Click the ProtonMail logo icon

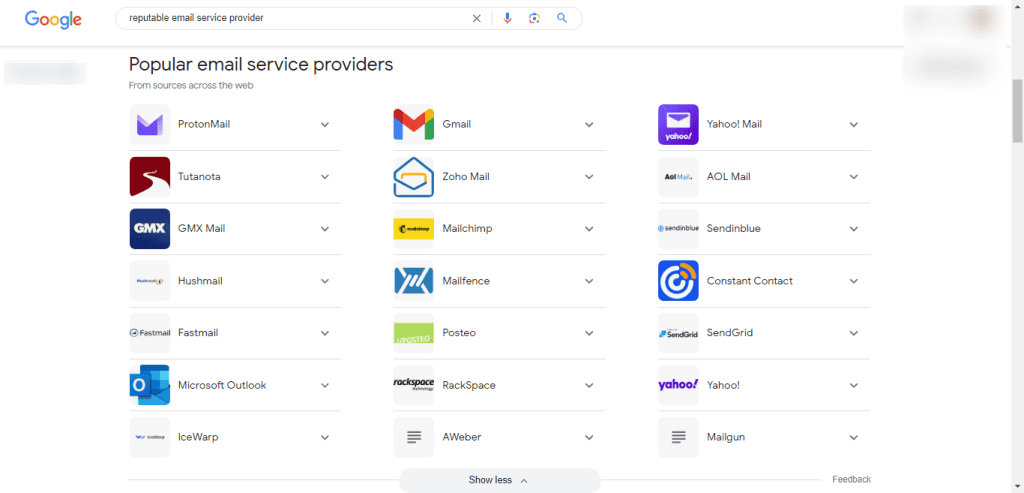(x=150, y=124)
